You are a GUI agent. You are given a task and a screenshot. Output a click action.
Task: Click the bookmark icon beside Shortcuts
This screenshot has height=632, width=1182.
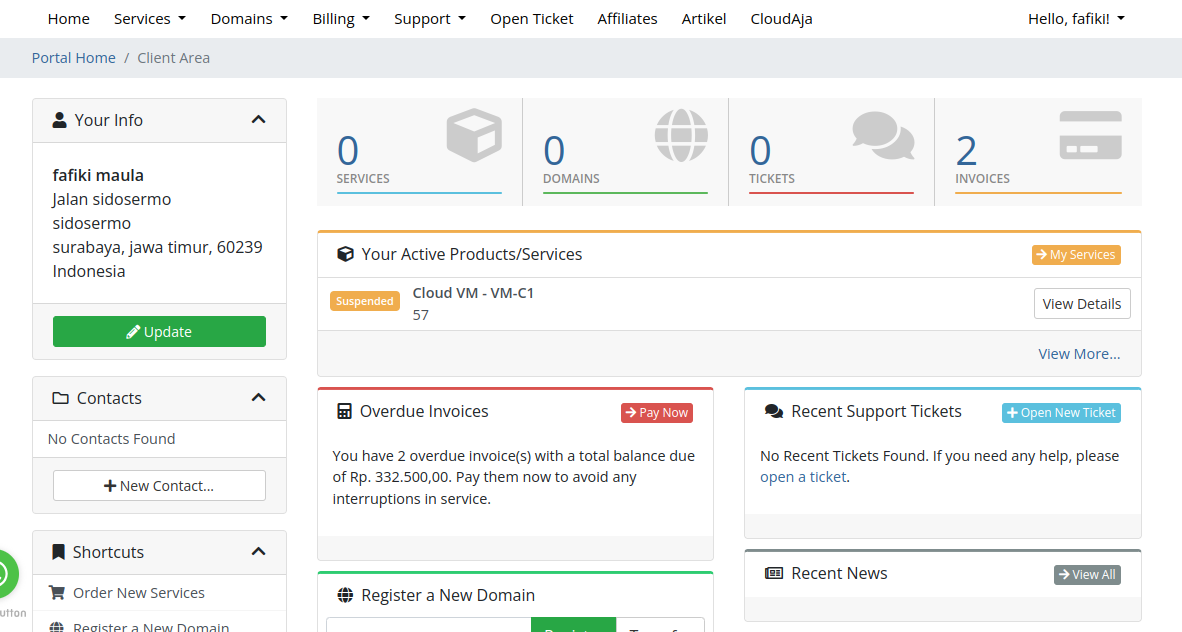click(58, 552)
